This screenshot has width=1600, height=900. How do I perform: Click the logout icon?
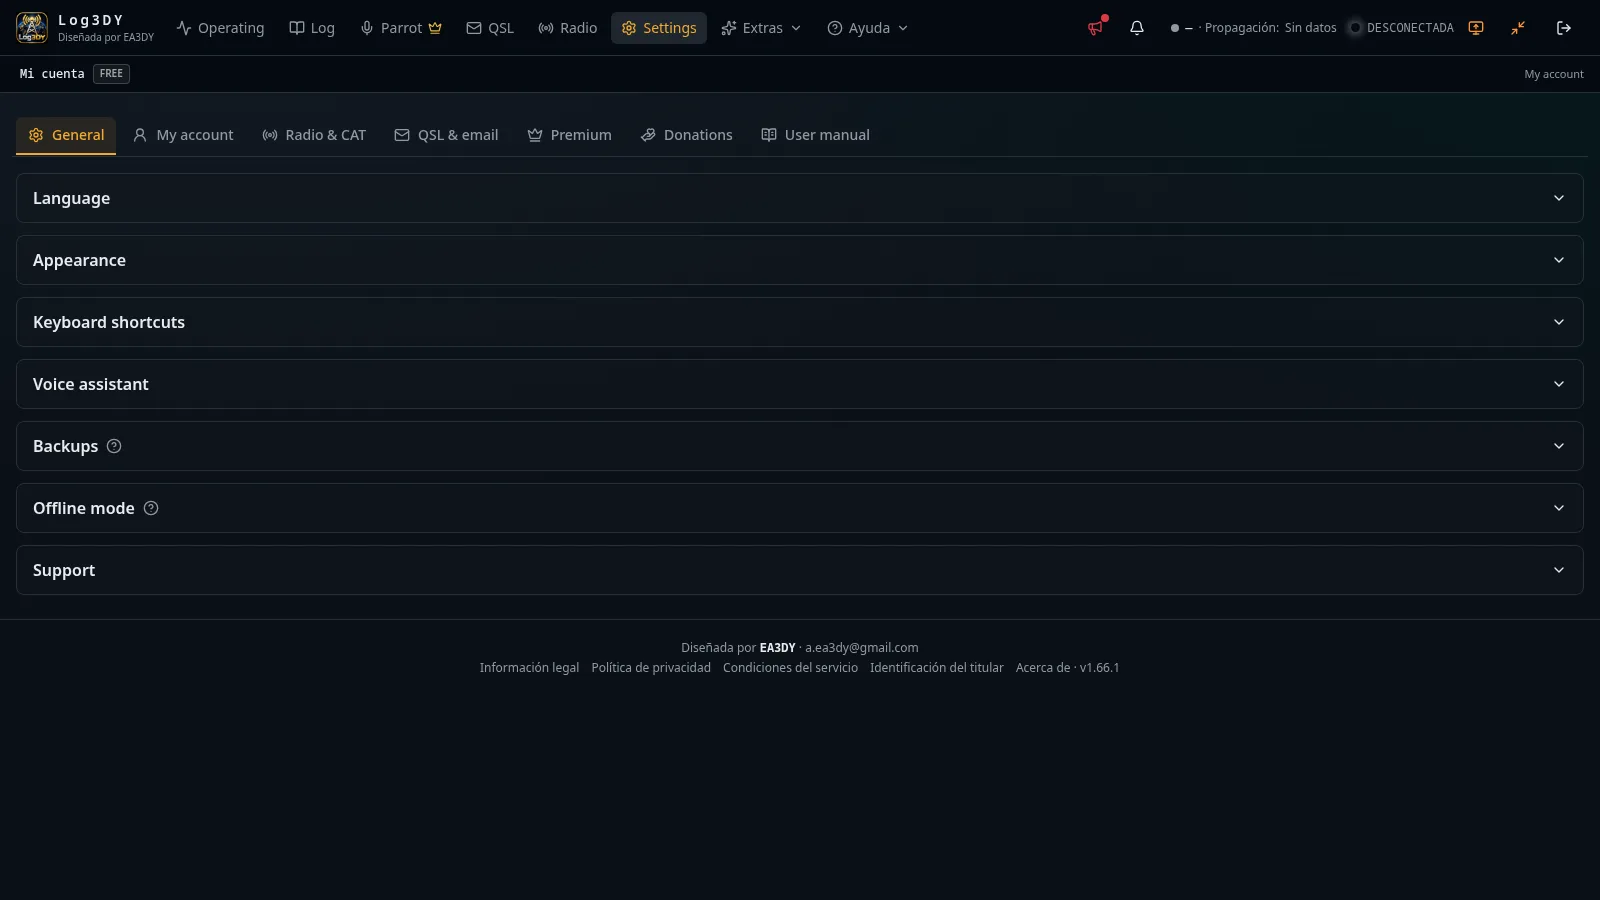[x=1564, y=28]
